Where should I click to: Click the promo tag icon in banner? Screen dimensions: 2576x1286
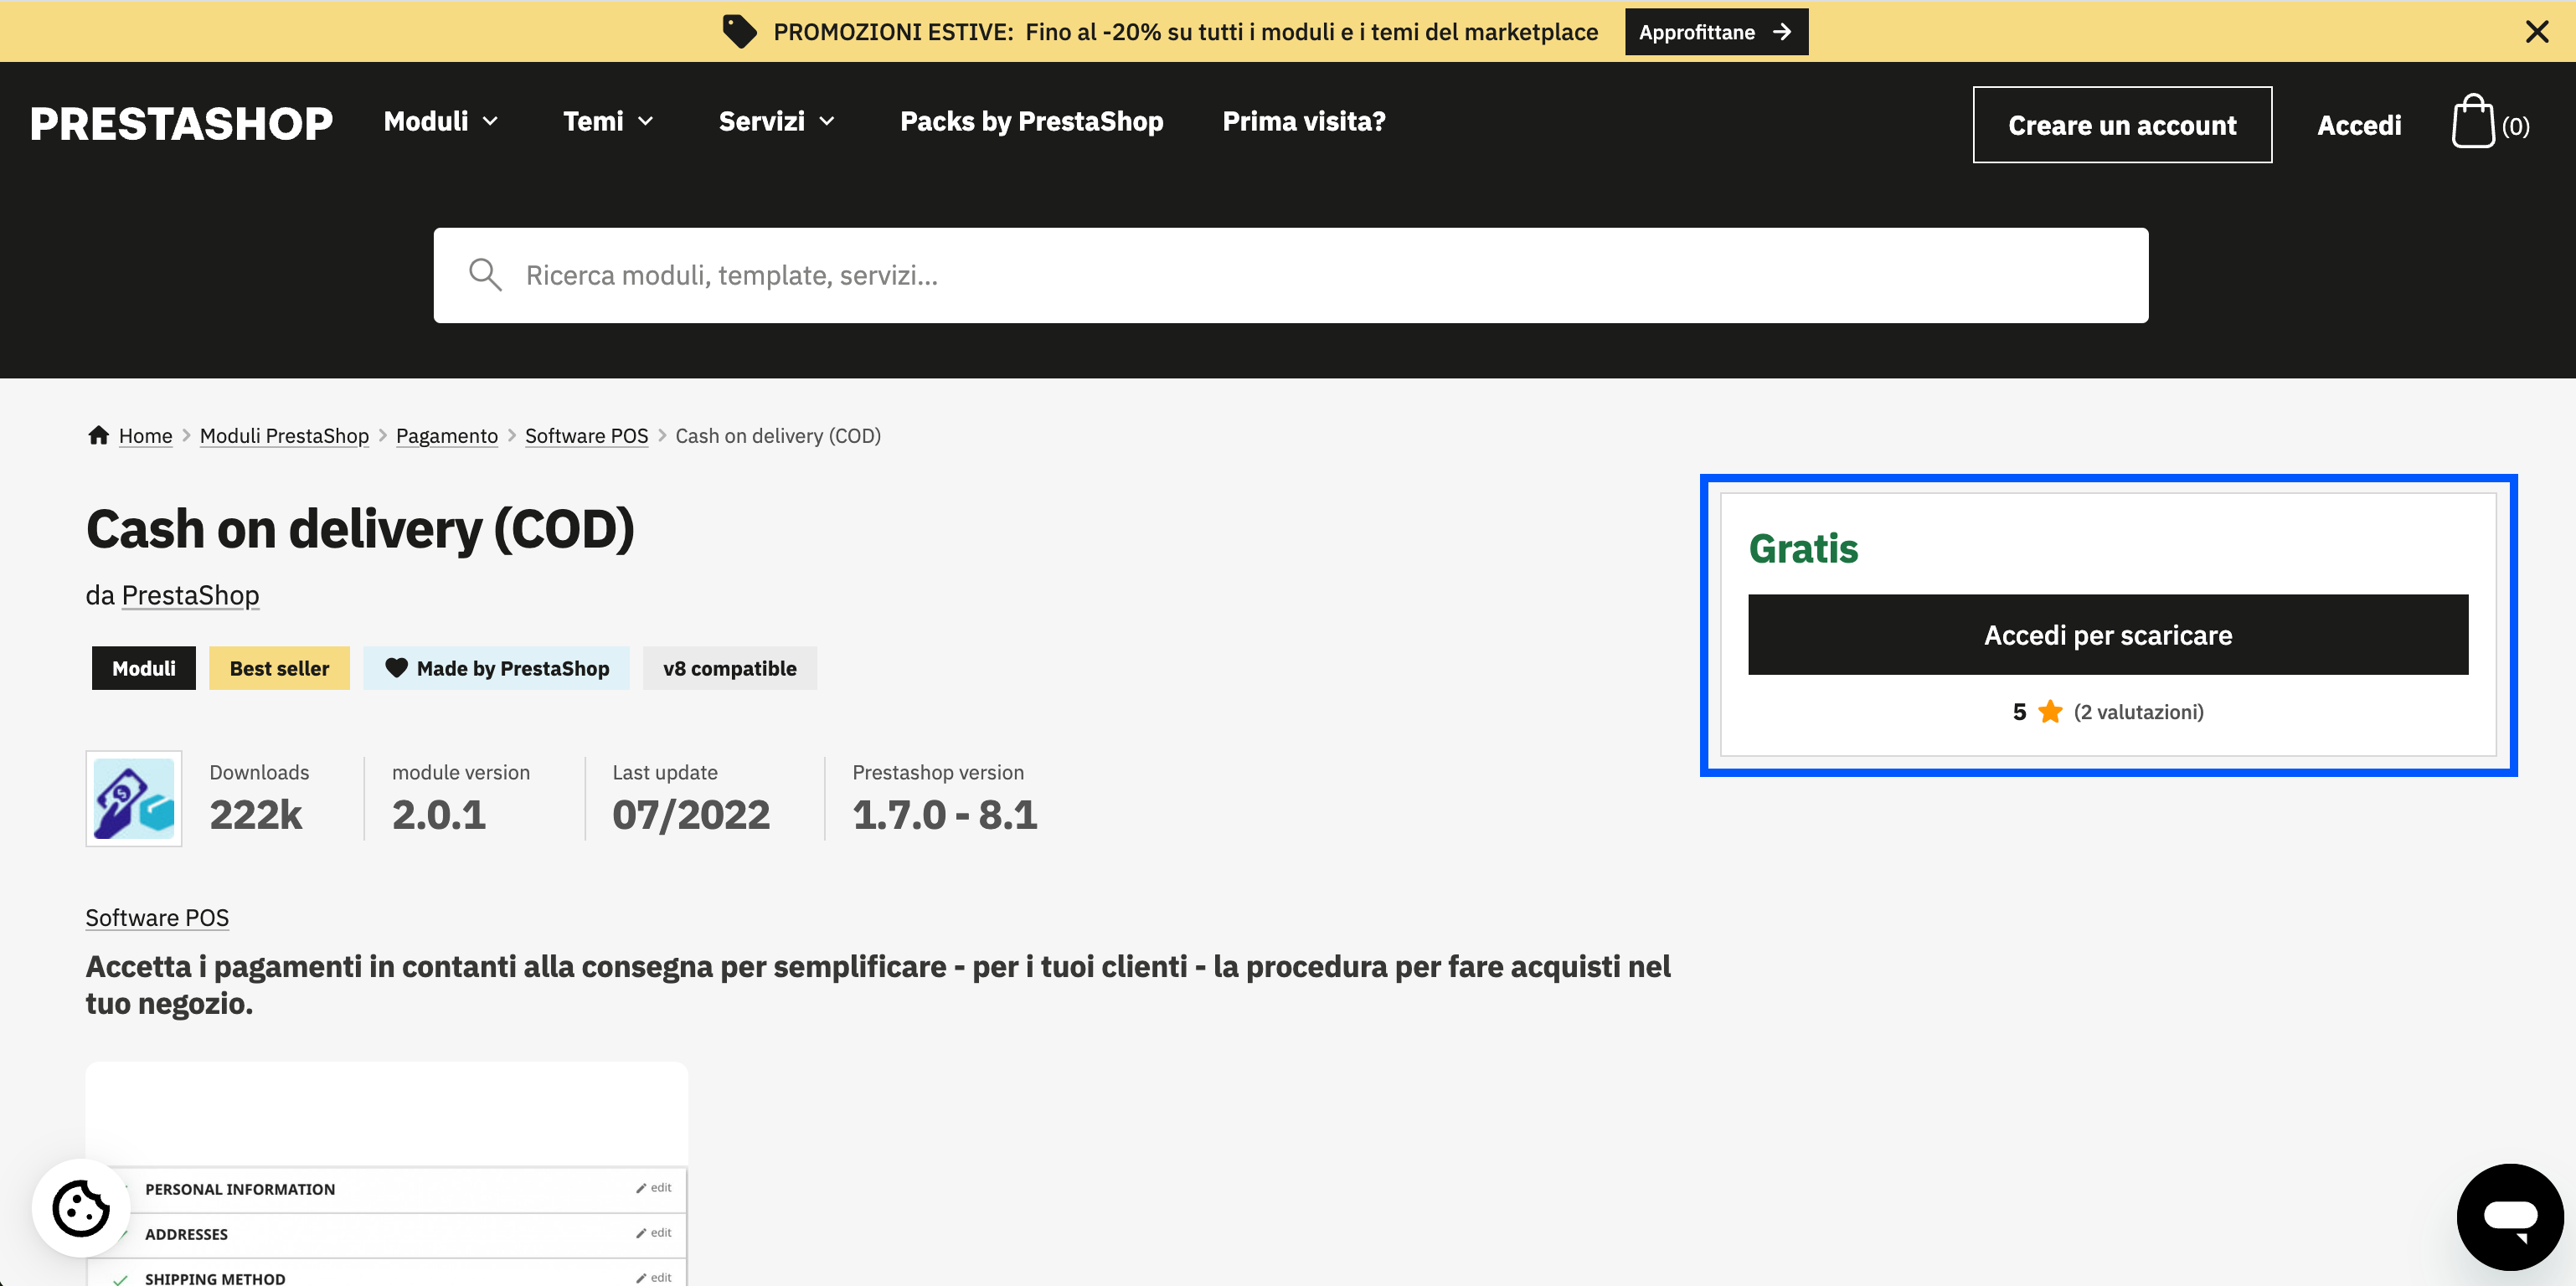click(x=739, y=32)
